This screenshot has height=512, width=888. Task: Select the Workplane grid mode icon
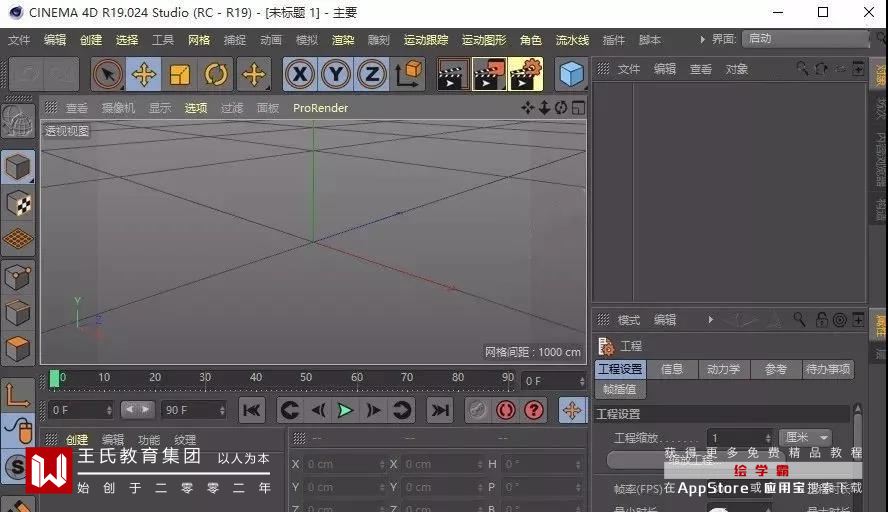(18, 239)
